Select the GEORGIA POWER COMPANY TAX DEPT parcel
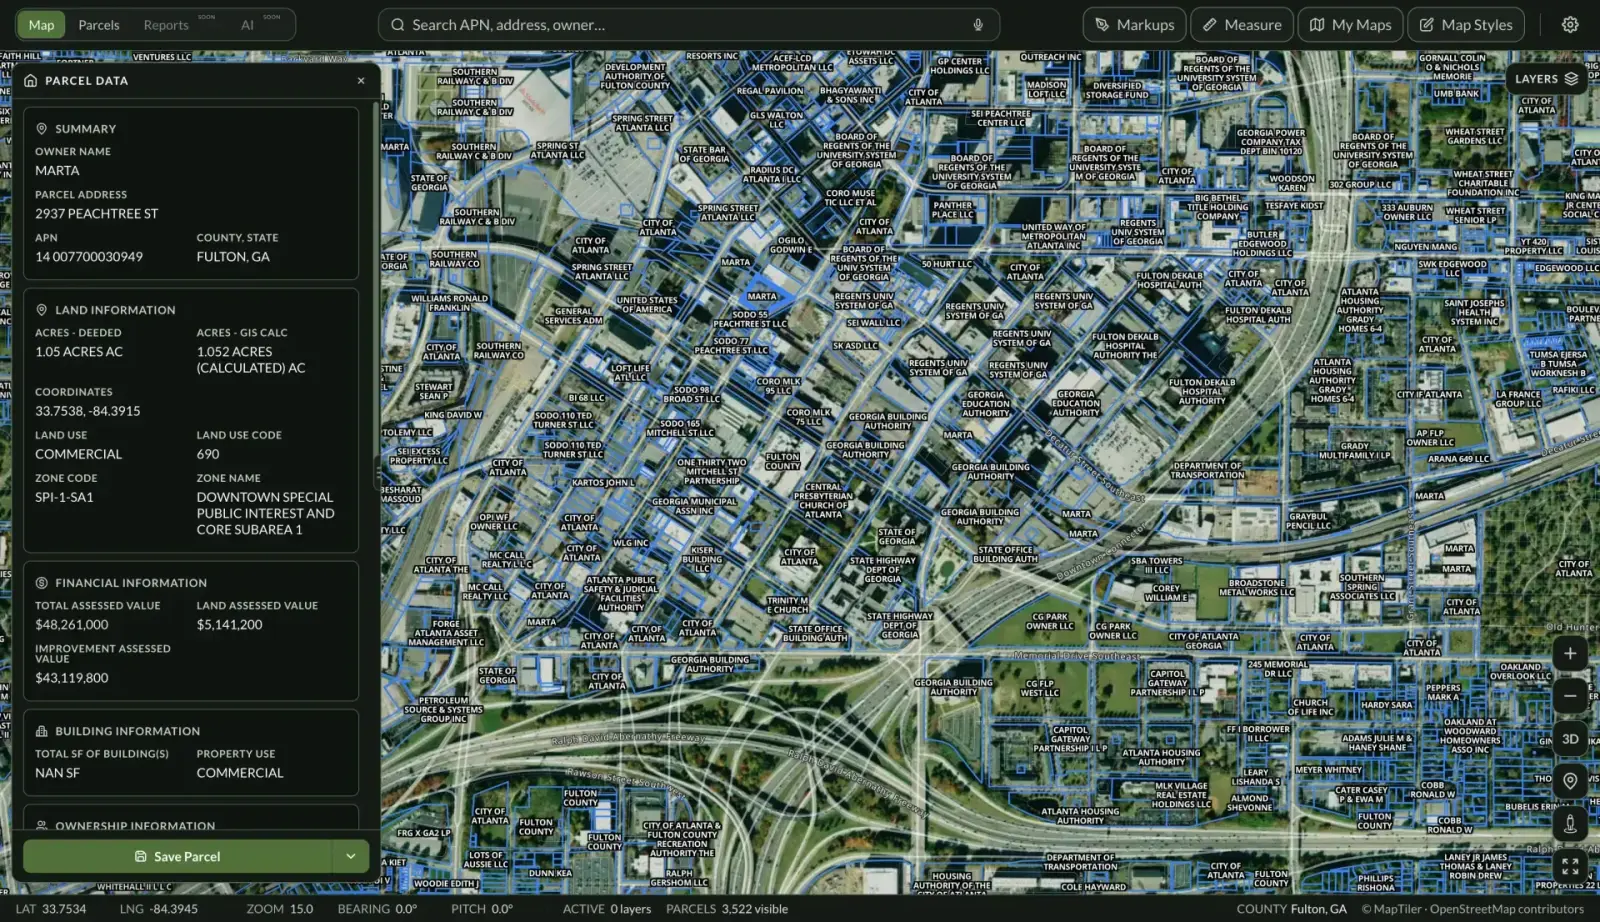1600x922 pixels. pos(1270,142)
